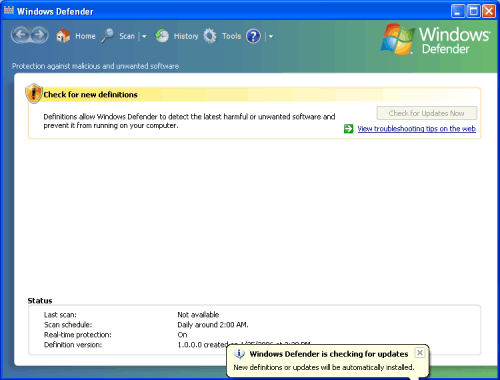Click the green arrow beside troubleshooting link
Image resolution: width=500 pixels, height=380 pixels.
click(x=348, y=129)
